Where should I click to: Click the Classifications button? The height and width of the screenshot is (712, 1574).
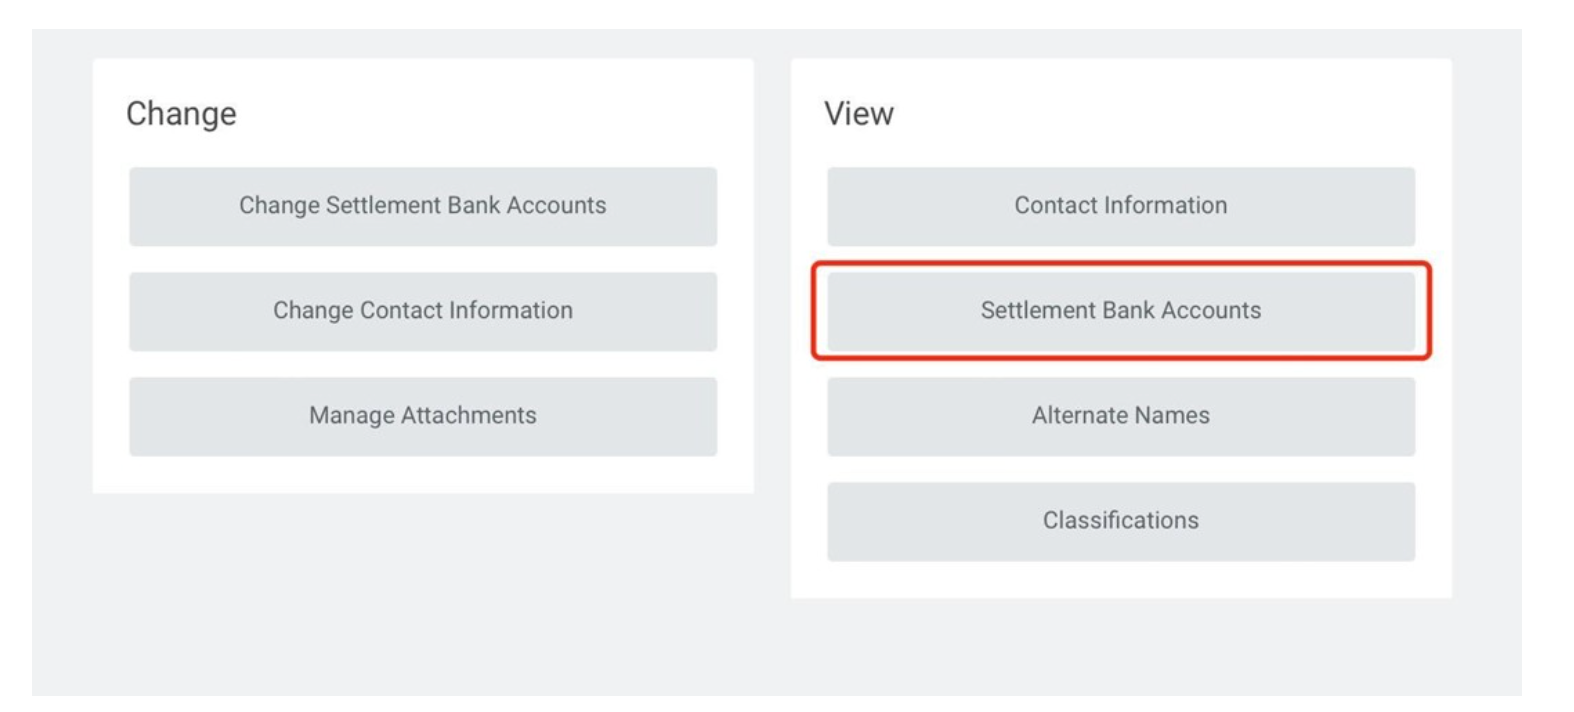click(x=1120, y=521)
